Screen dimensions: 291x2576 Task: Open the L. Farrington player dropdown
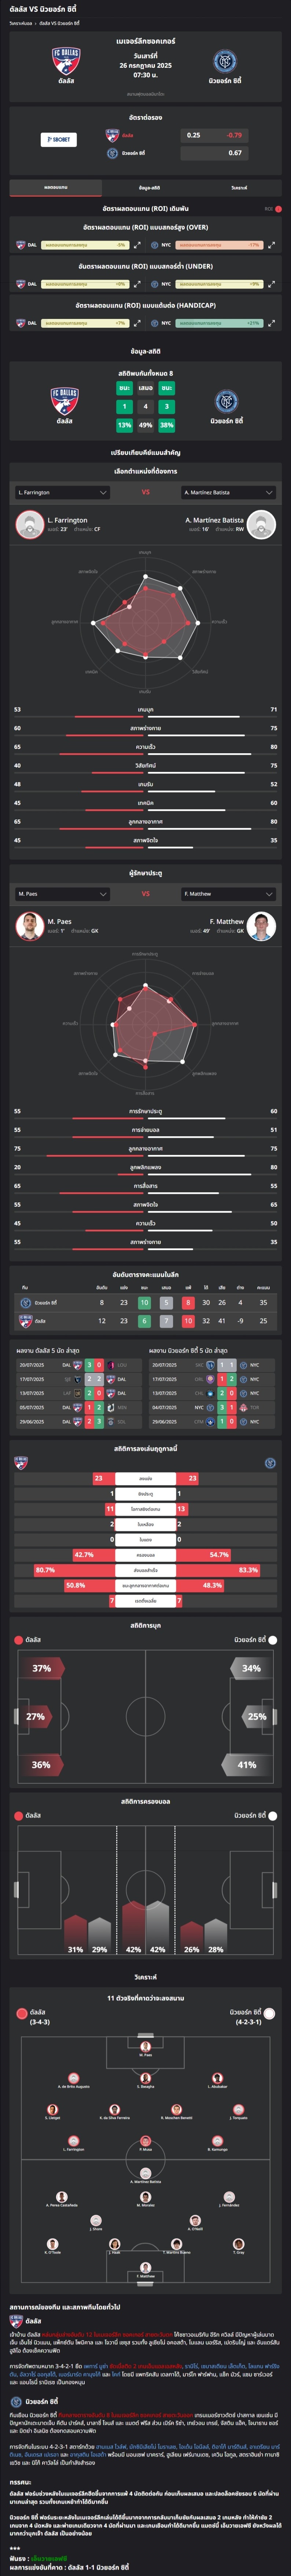click(x=62, y=492)
